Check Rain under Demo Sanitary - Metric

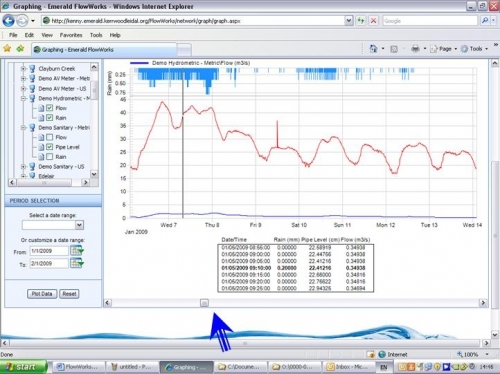pos(50,156)
